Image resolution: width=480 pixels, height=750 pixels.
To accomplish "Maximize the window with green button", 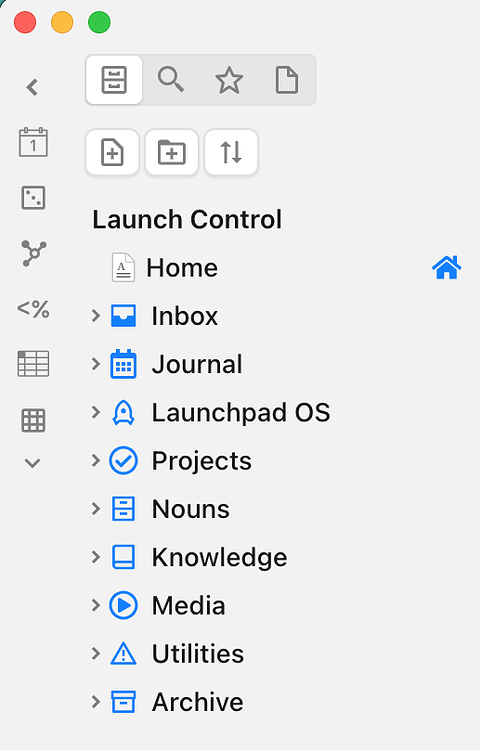I will [x=99, y=22].
